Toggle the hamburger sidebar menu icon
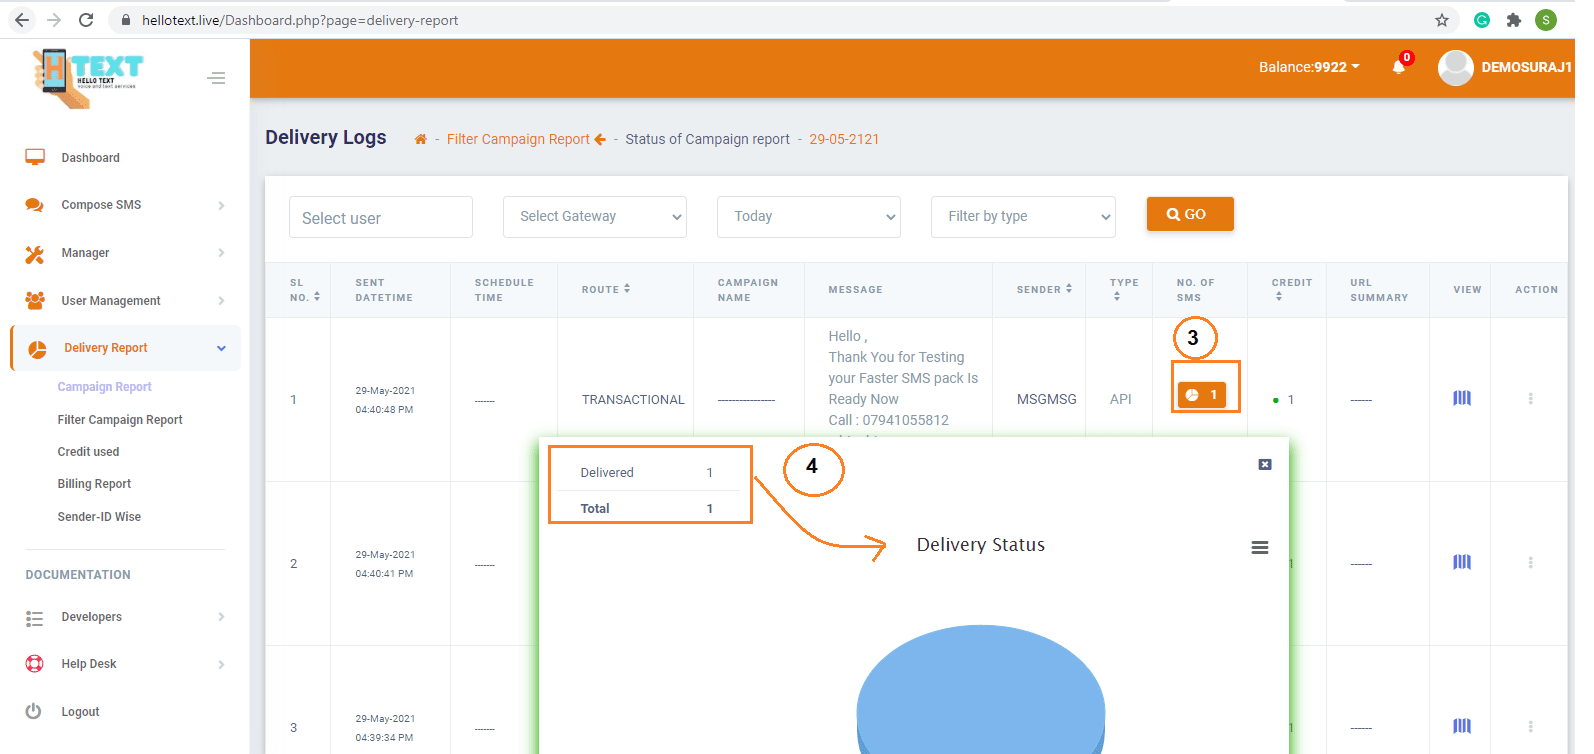Image resolution: width=1594 pixels, height=754 pixels. point(216,78)
